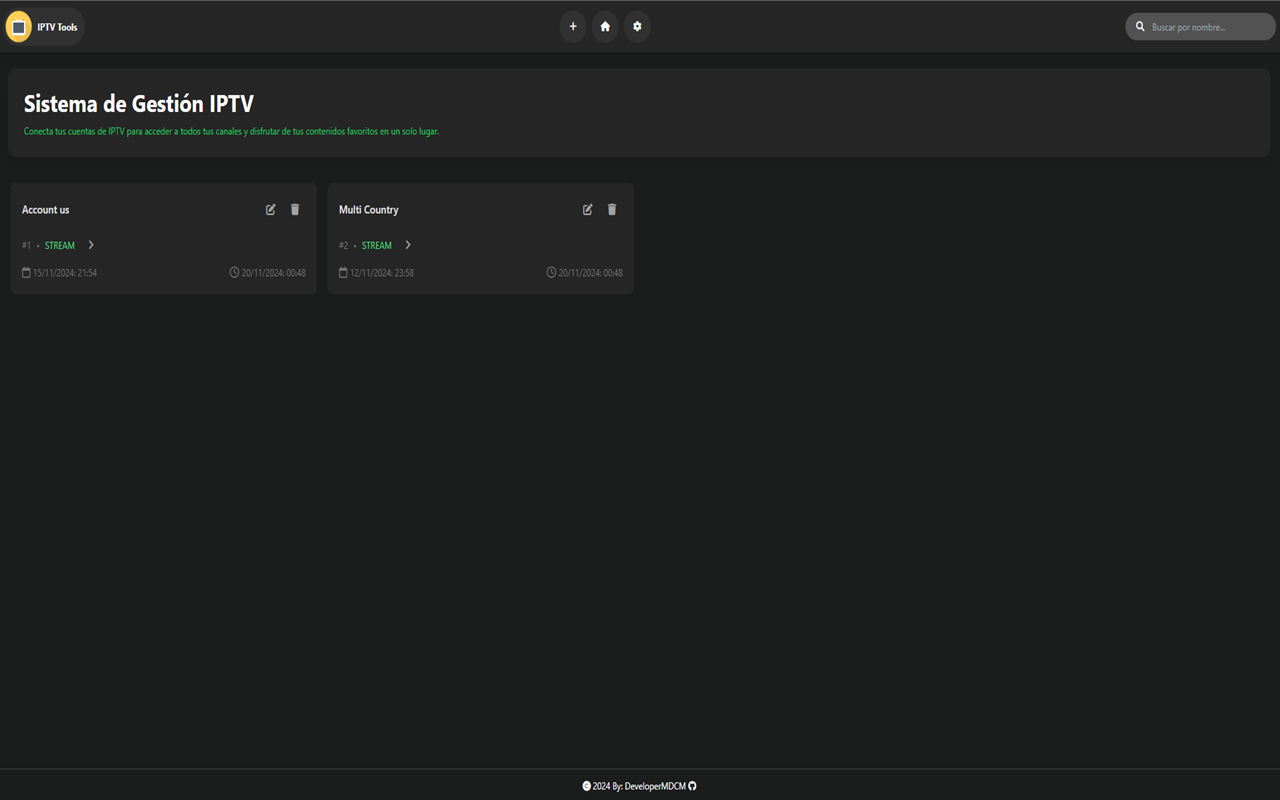The image size is (1280, 800).
Task: Click clock icon on Account us card
Action: pyautogui.click(x=234, y=273)
